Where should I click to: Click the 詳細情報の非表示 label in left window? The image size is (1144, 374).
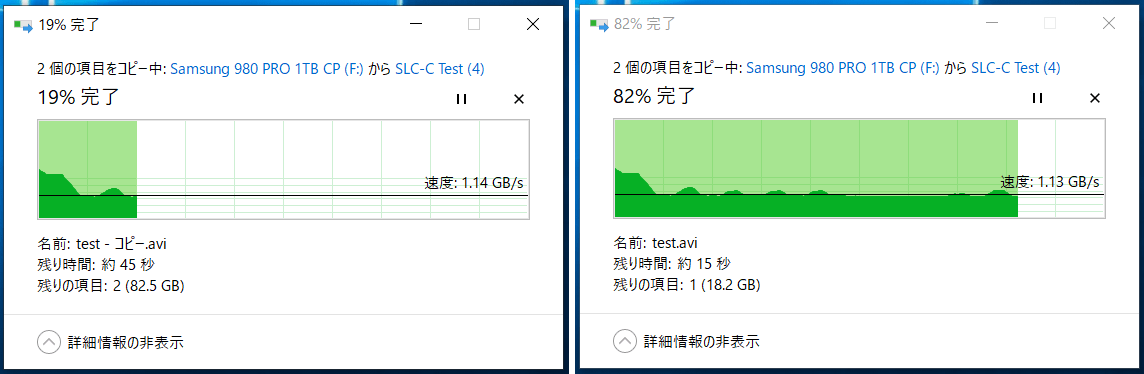click(x=125, y=341)
